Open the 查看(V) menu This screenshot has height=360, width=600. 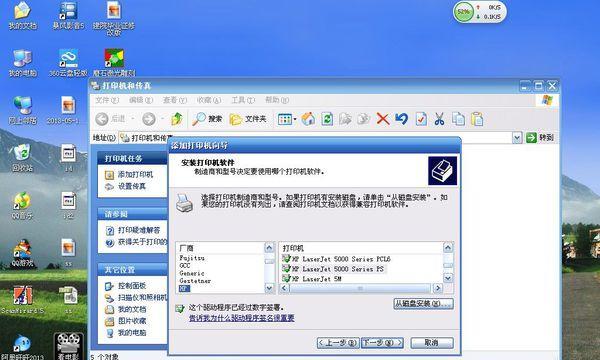click(x=175, y=100)
